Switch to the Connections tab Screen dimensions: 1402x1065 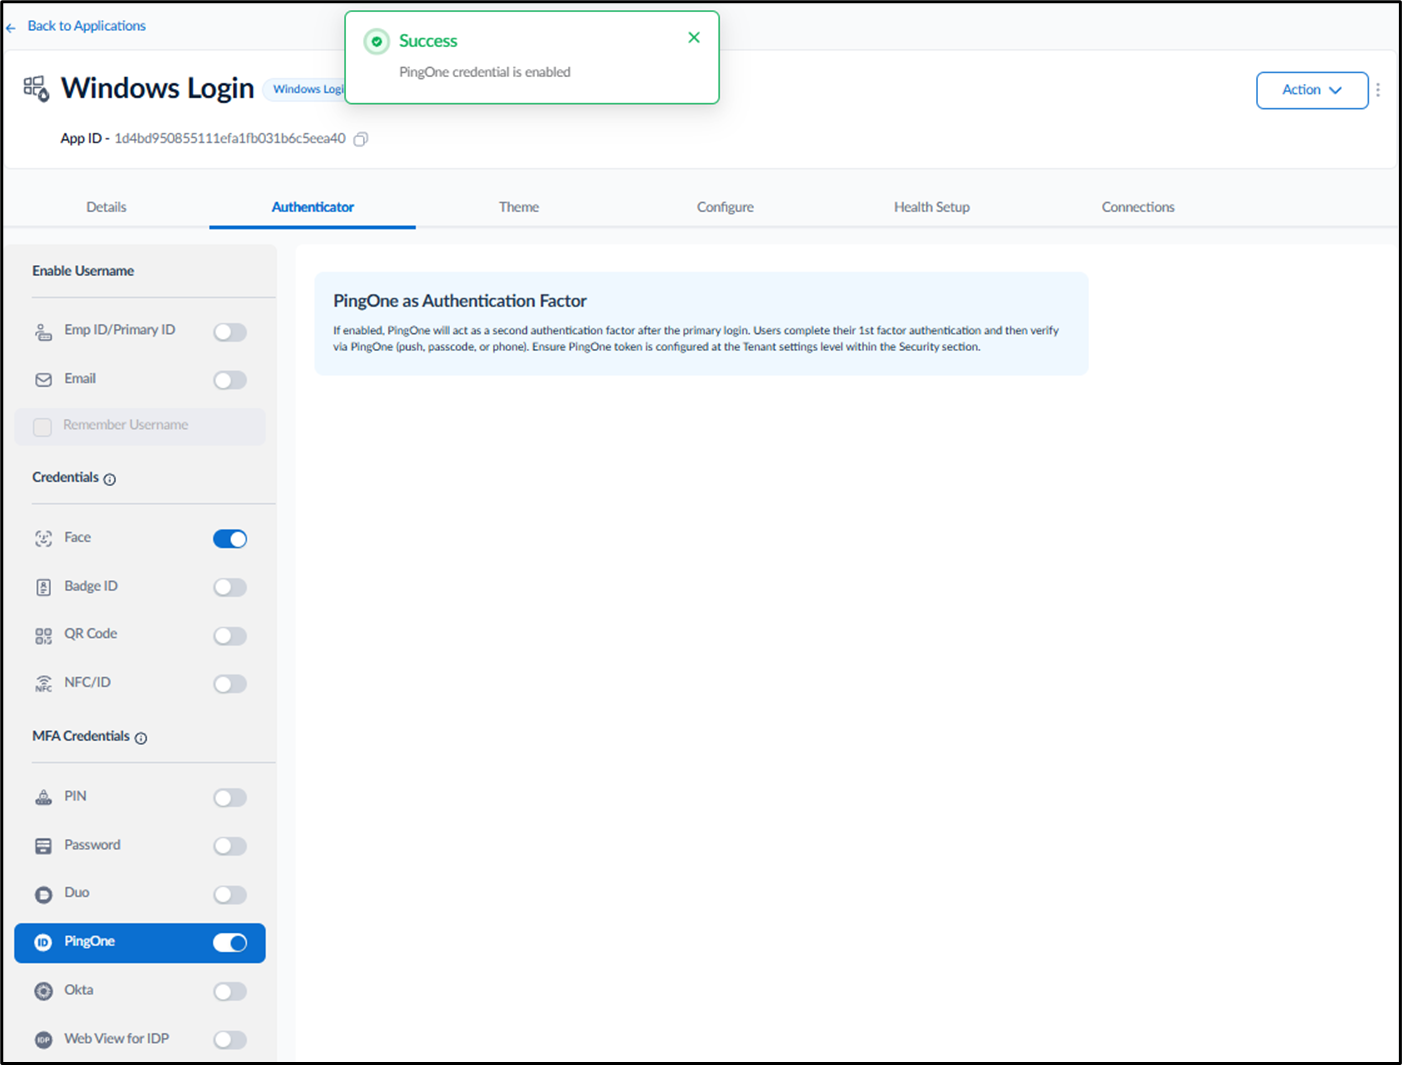(1138, 207)
